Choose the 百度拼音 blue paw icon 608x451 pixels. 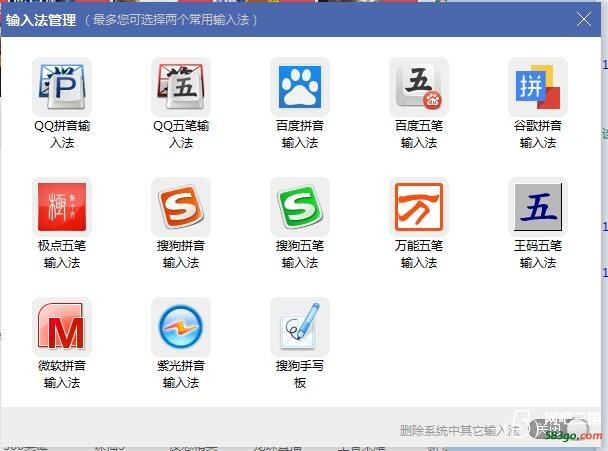pos(300,86)
